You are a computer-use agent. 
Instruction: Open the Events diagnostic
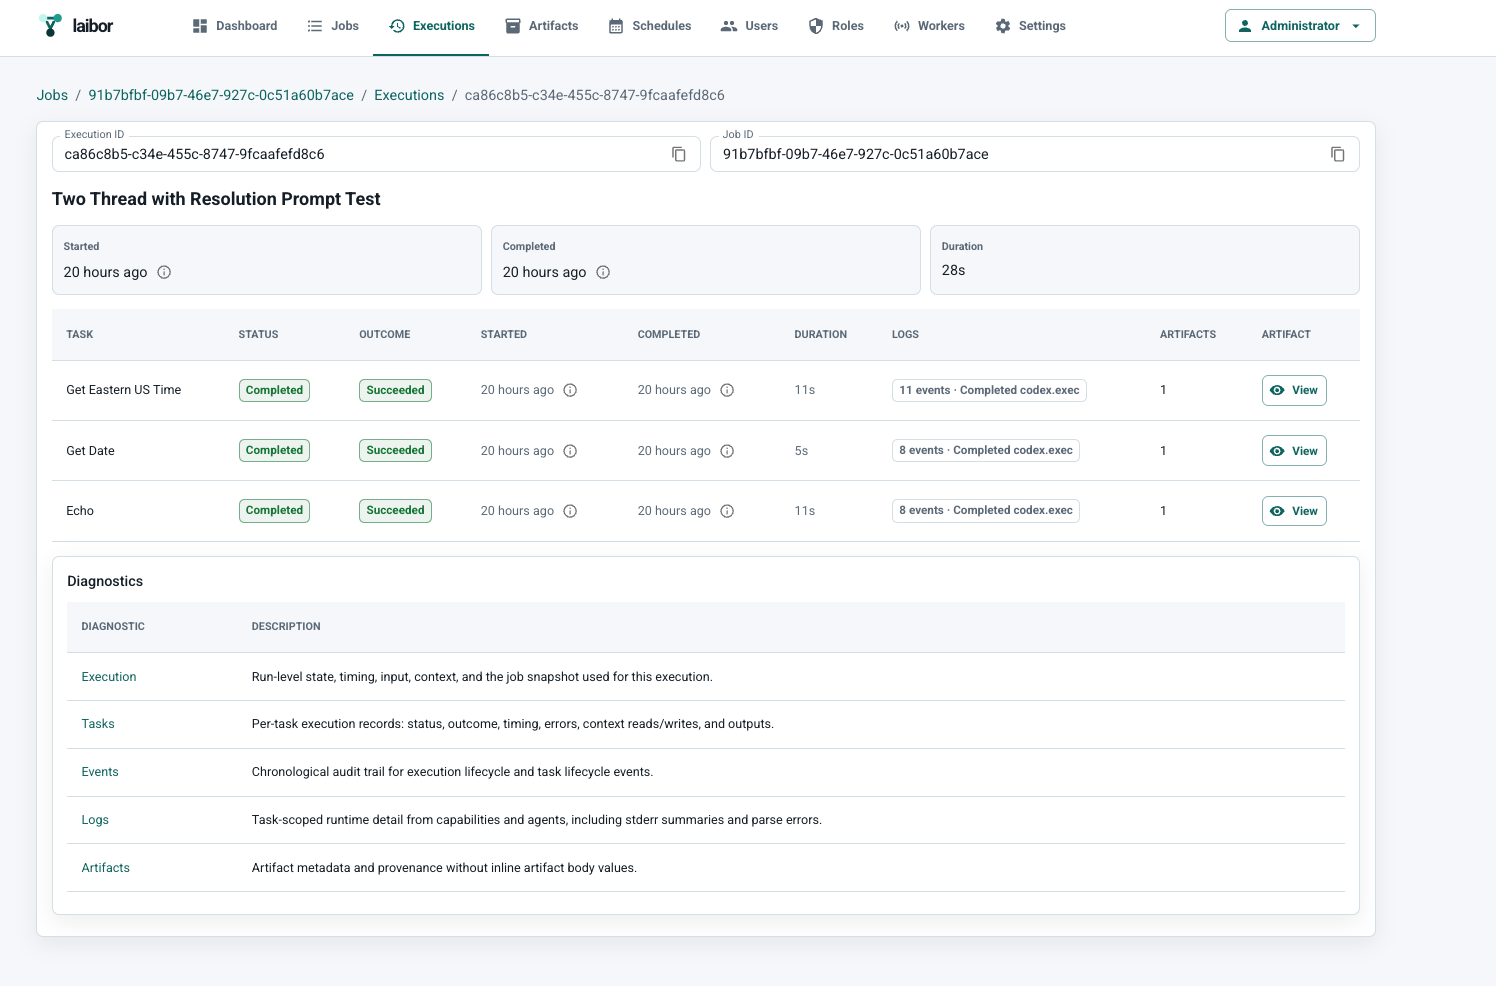[x=100, y=772]
